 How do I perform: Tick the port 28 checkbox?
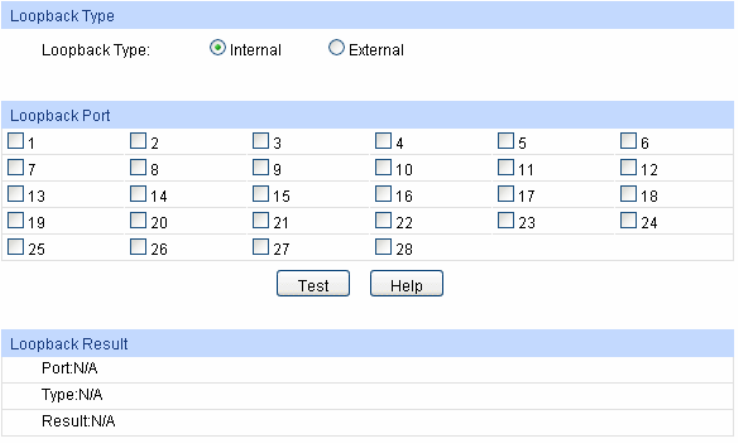(384, 246)
